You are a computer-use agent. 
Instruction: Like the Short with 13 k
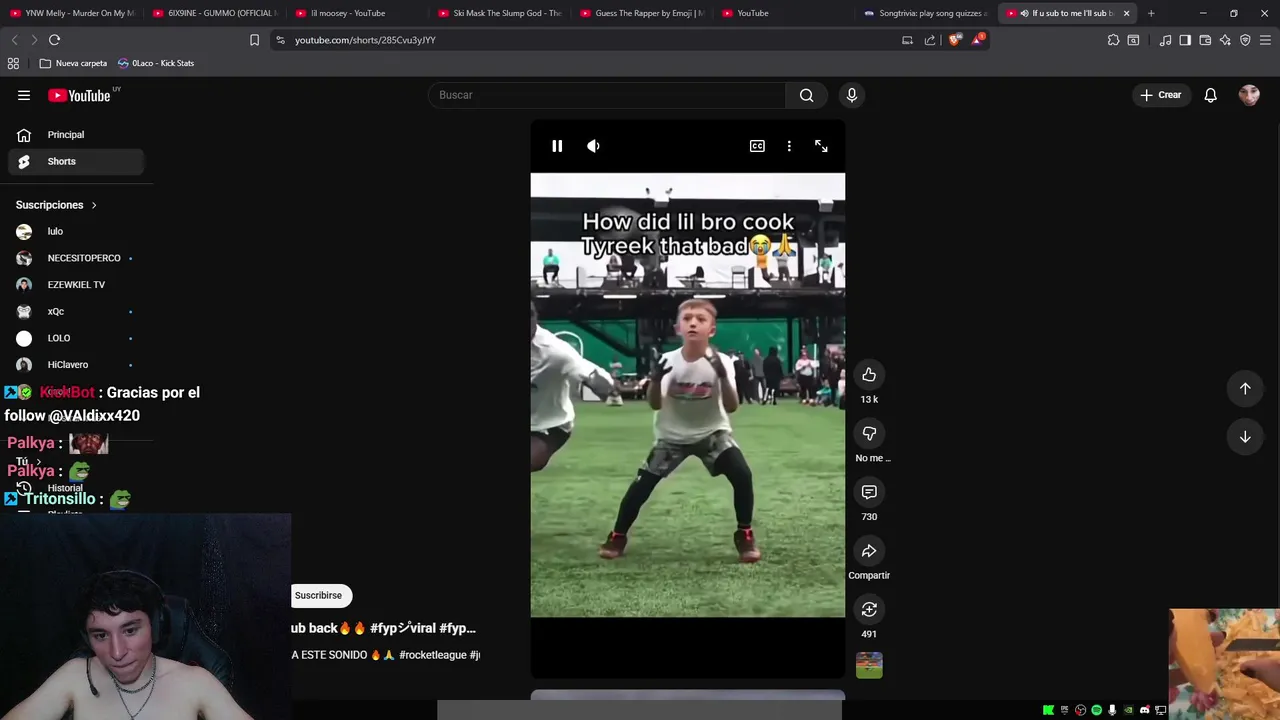point(869,375)
